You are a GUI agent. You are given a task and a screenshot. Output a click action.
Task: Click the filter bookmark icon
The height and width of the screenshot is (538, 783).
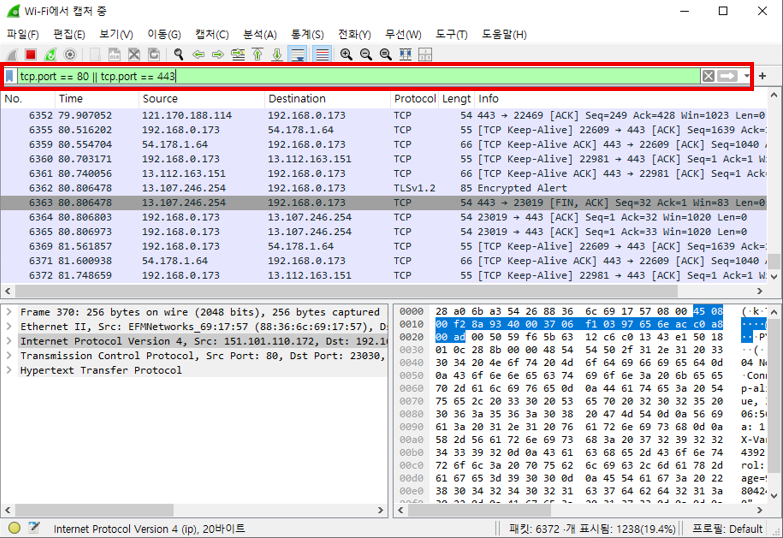pos(10,76)
